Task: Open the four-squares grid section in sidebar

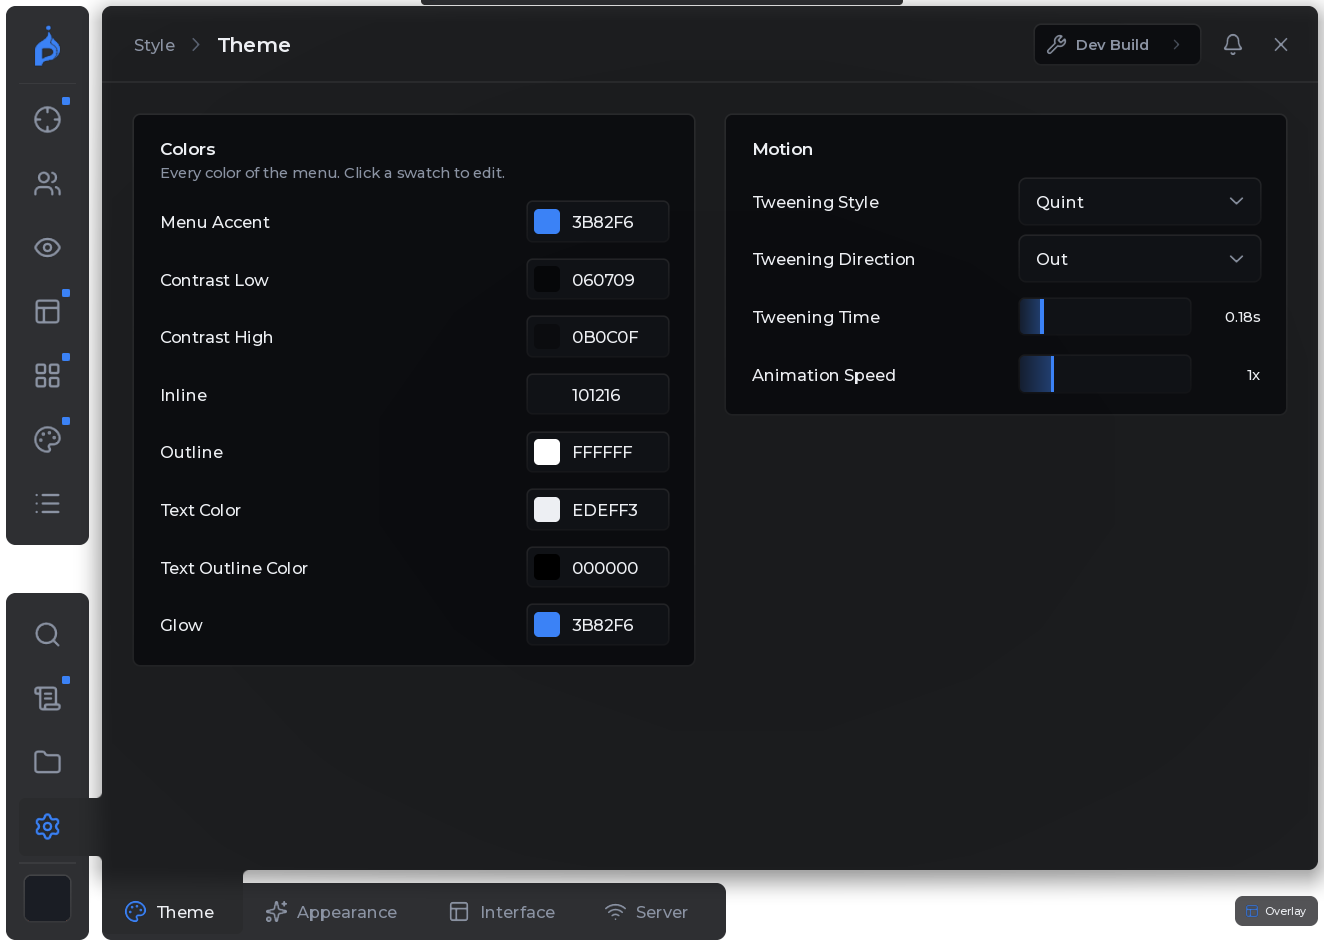Action: pos(47,376)
